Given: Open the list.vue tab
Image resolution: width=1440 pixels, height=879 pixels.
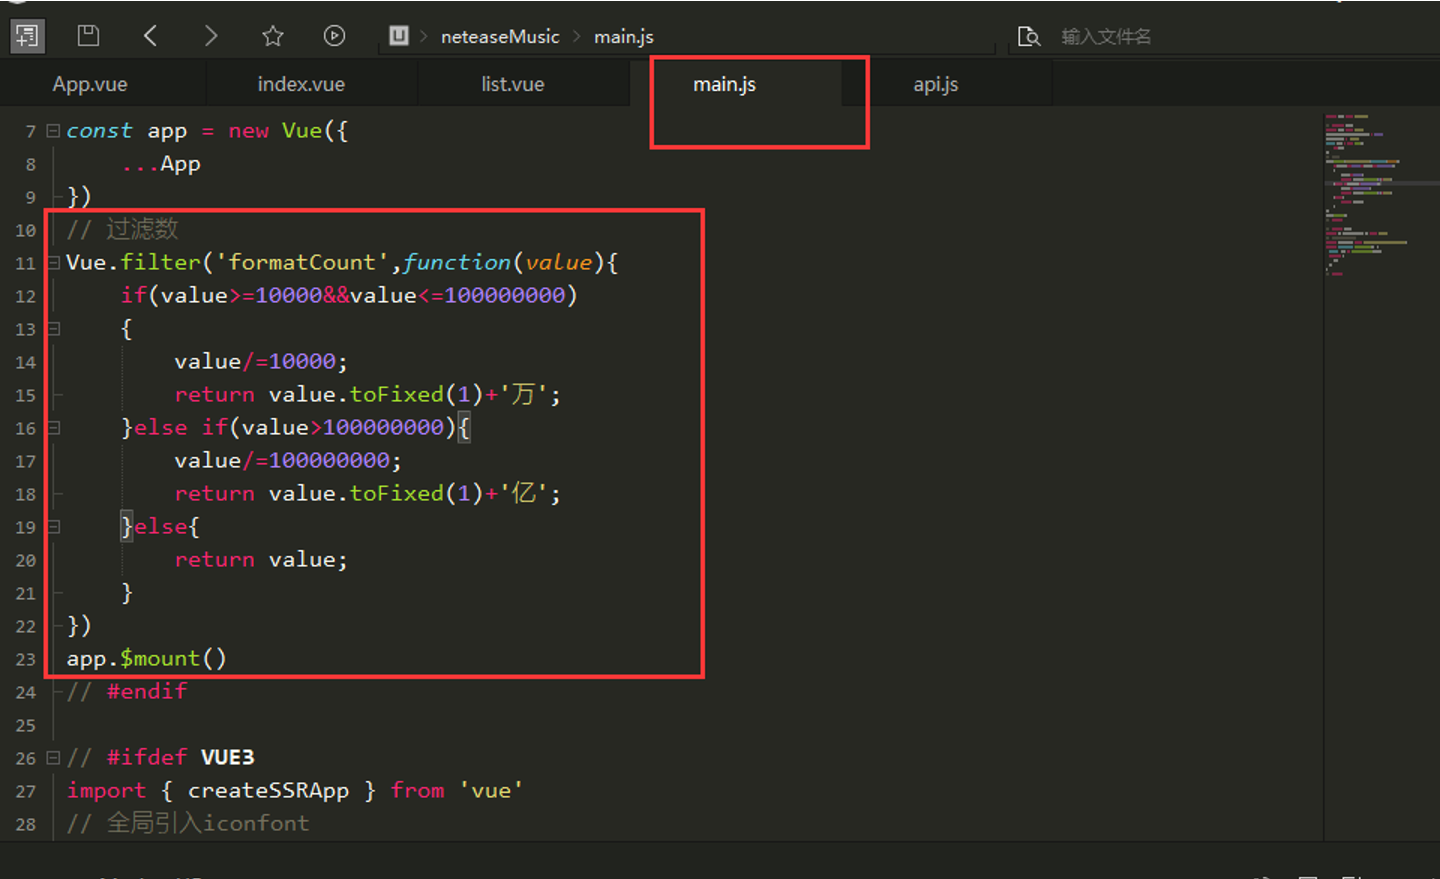Looking at the screenshot, I should (x=512, y=84).
